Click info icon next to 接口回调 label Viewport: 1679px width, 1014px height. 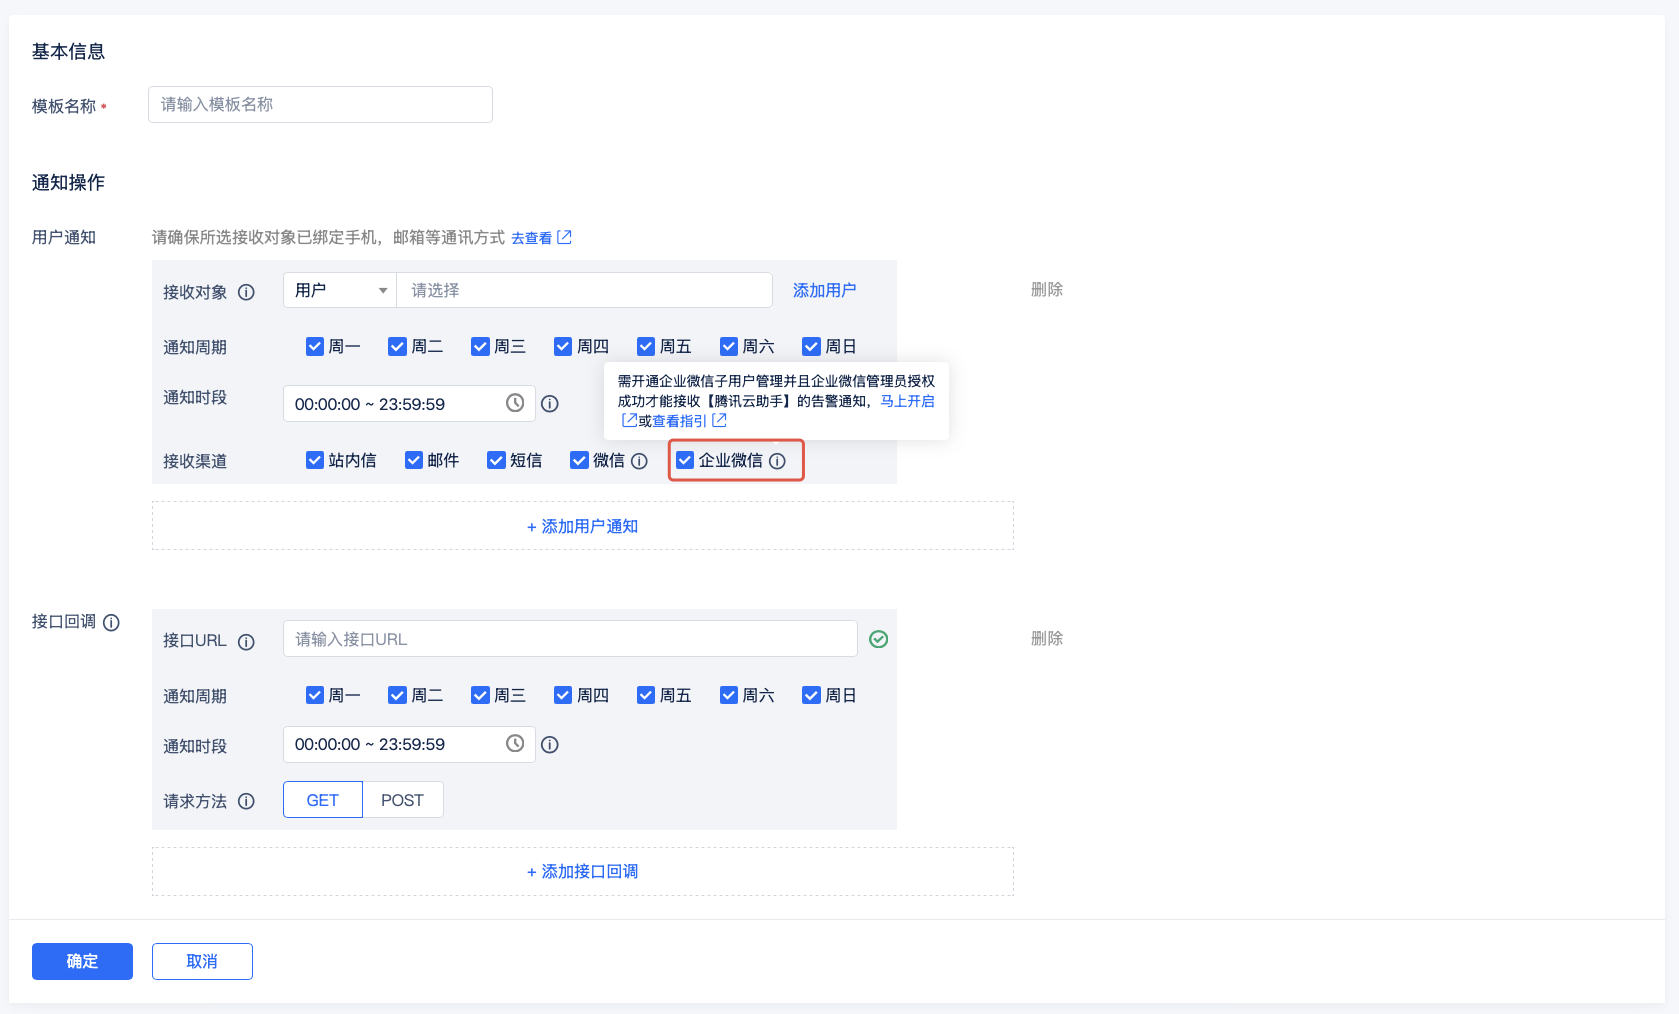(x=111, y=622)
